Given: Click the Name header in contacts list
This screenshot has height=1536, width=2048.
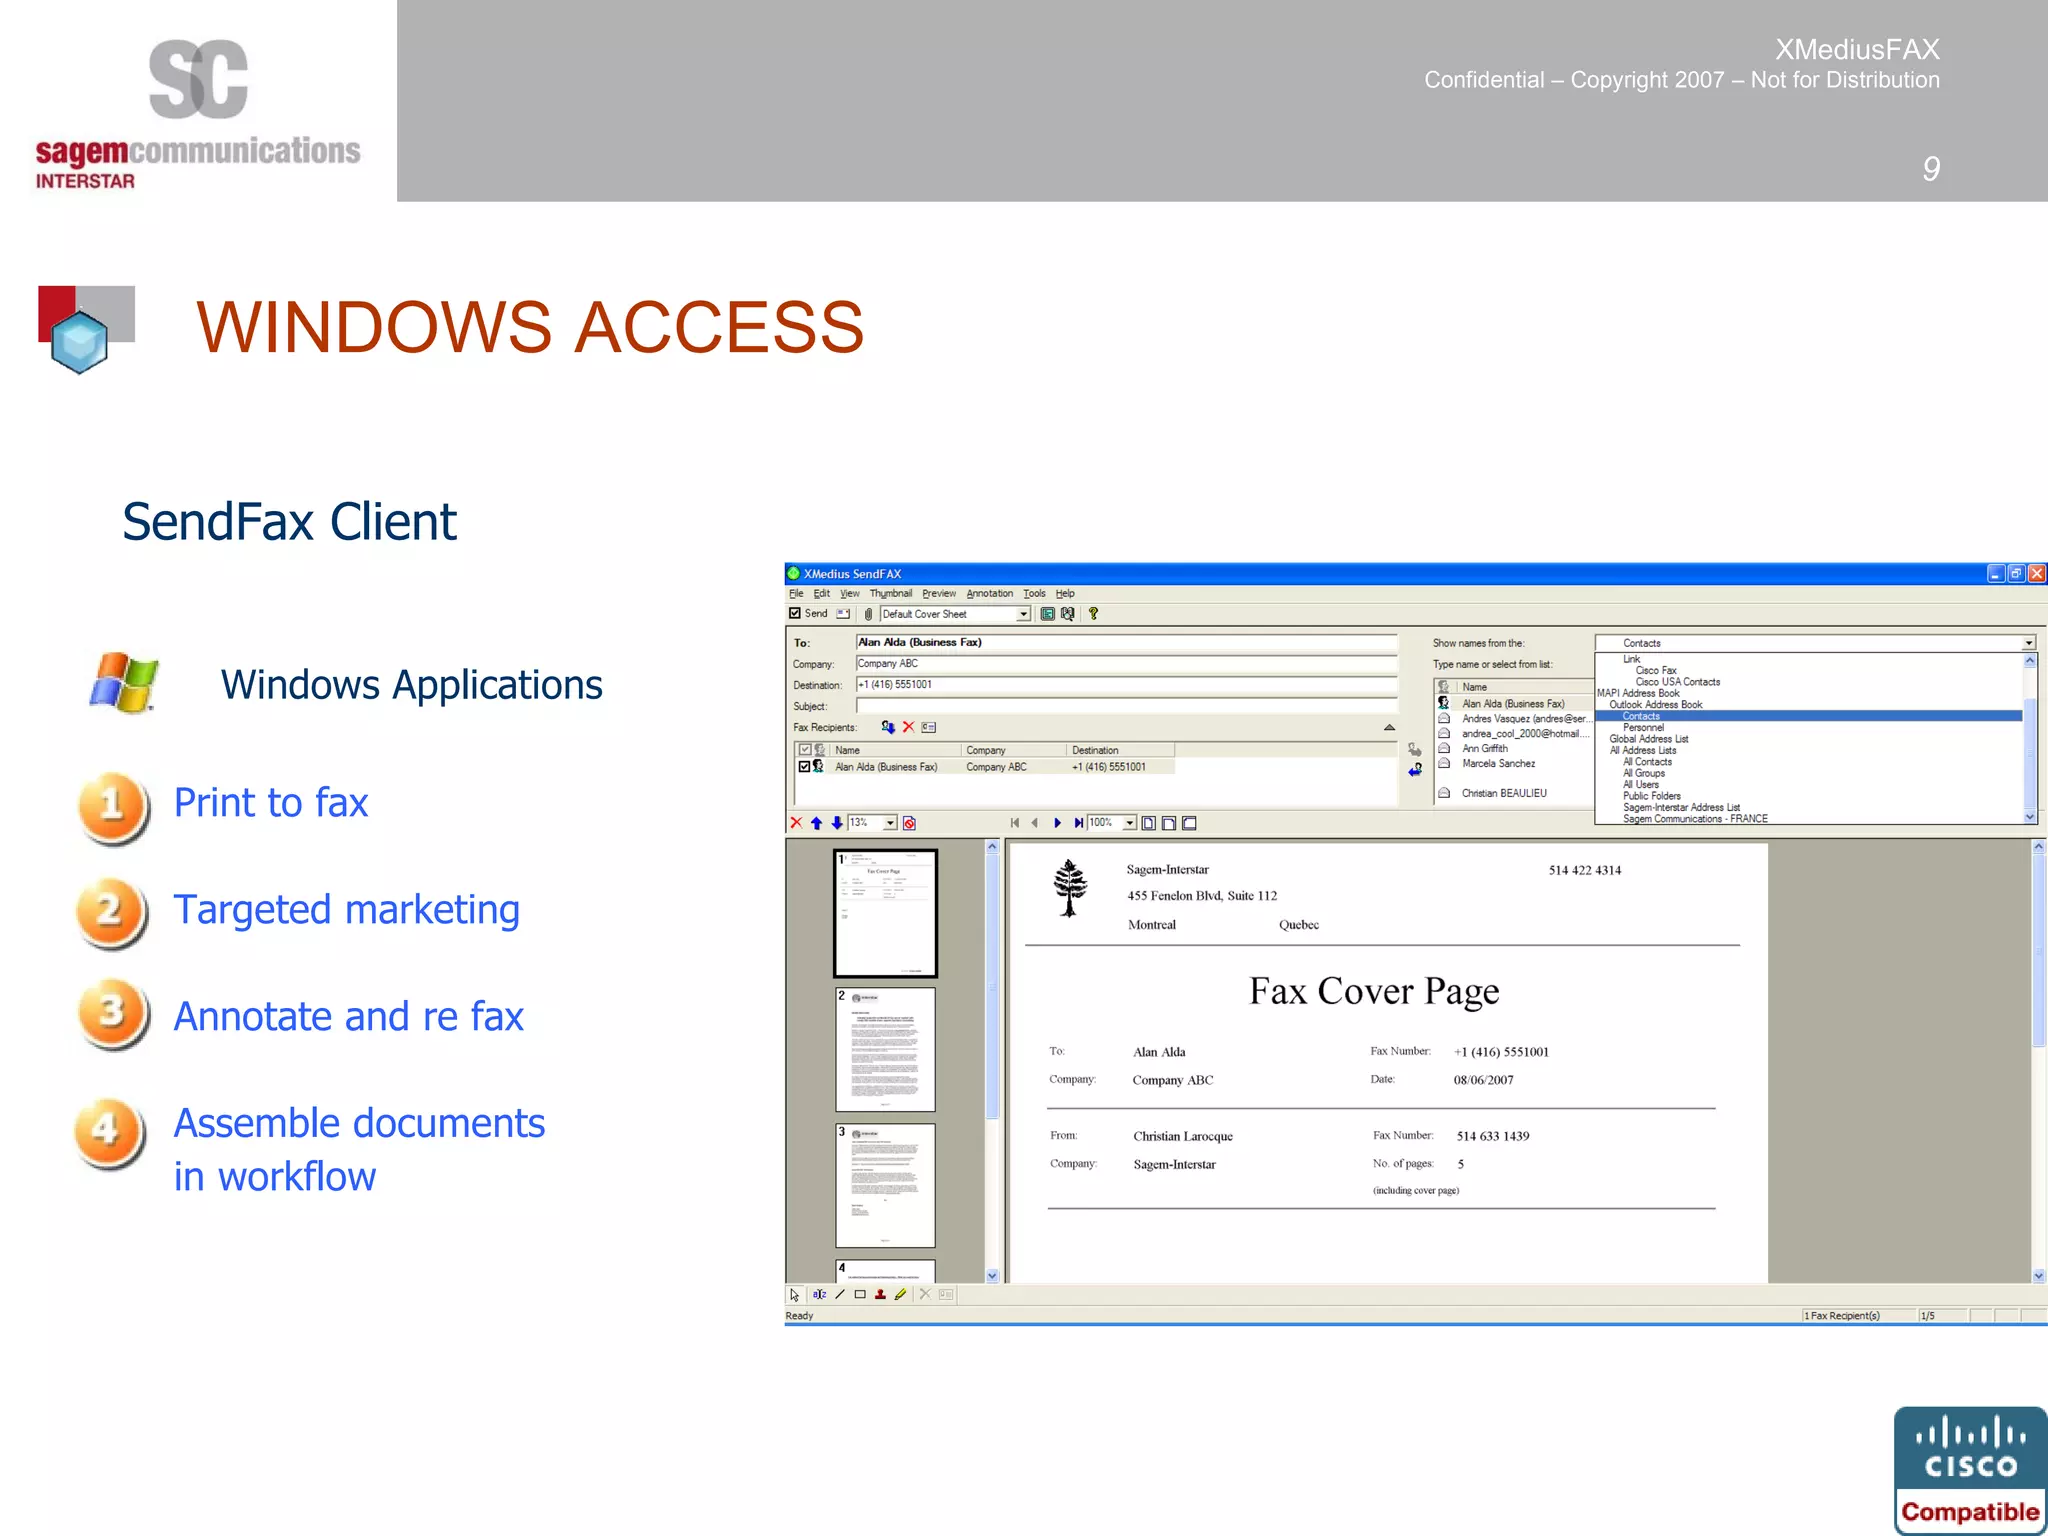Looking at the screenshot, I should point(1524,687).
